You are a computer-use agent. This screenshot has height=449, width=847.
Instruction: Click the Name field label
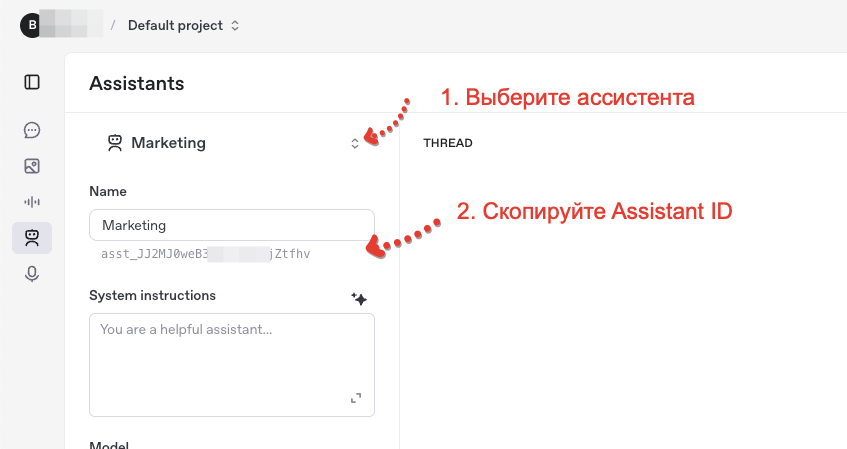108,191
